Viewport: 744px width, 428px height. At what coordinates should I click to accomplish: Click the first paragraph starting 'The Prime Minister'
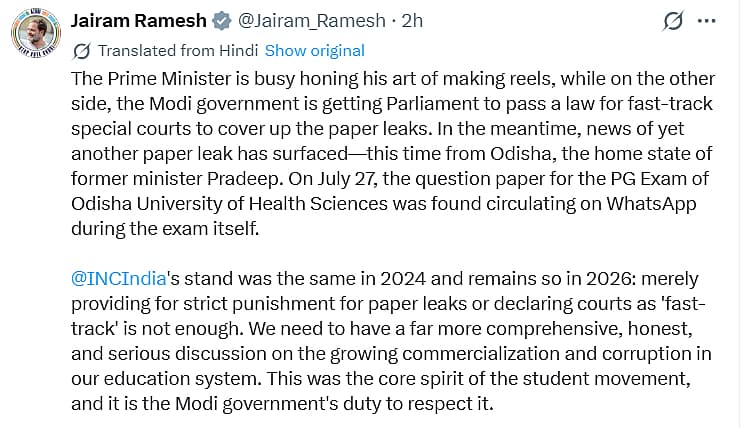point(392,154)
